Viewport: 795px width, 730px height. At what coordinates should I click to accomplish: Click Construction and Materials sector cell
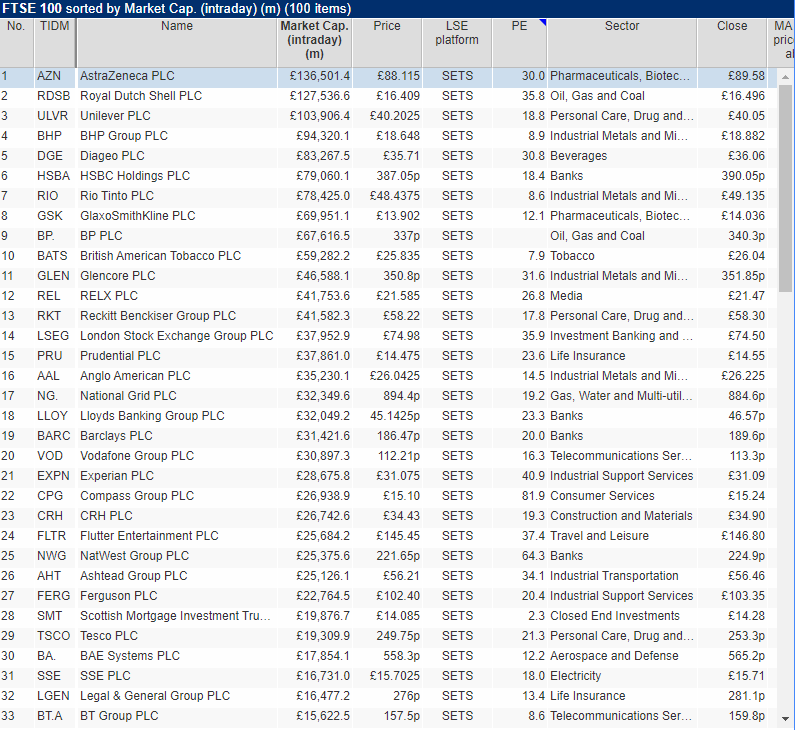tap(621, 516)
